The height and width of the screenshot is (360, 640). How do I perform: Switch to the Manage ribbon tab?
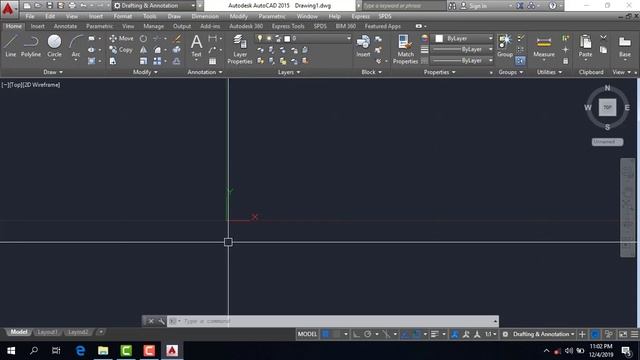click(153, 26)
